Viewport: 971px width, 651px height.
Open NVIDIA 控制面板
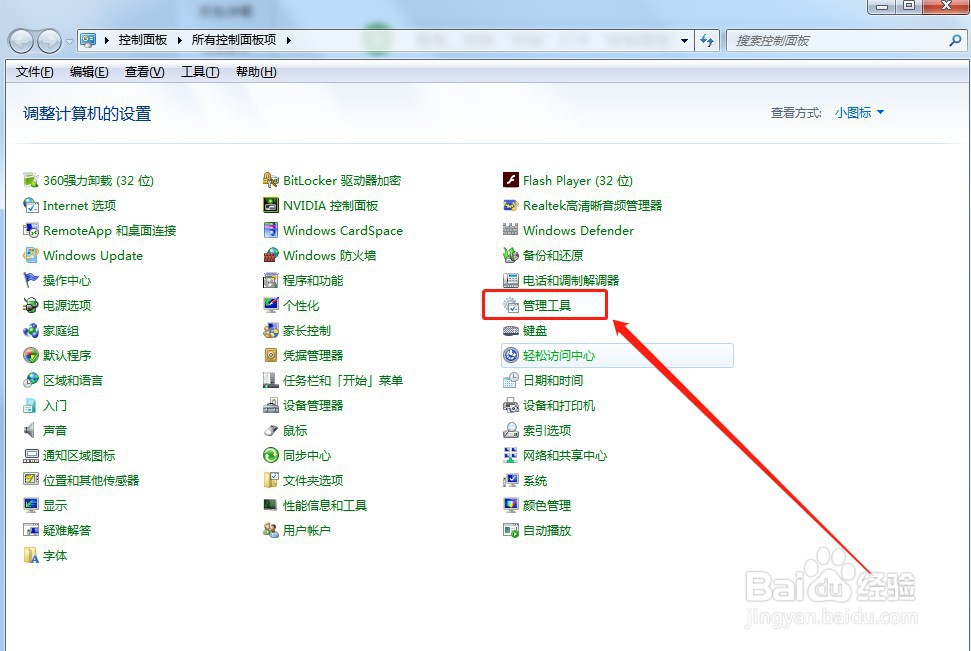tap(320, 205)
